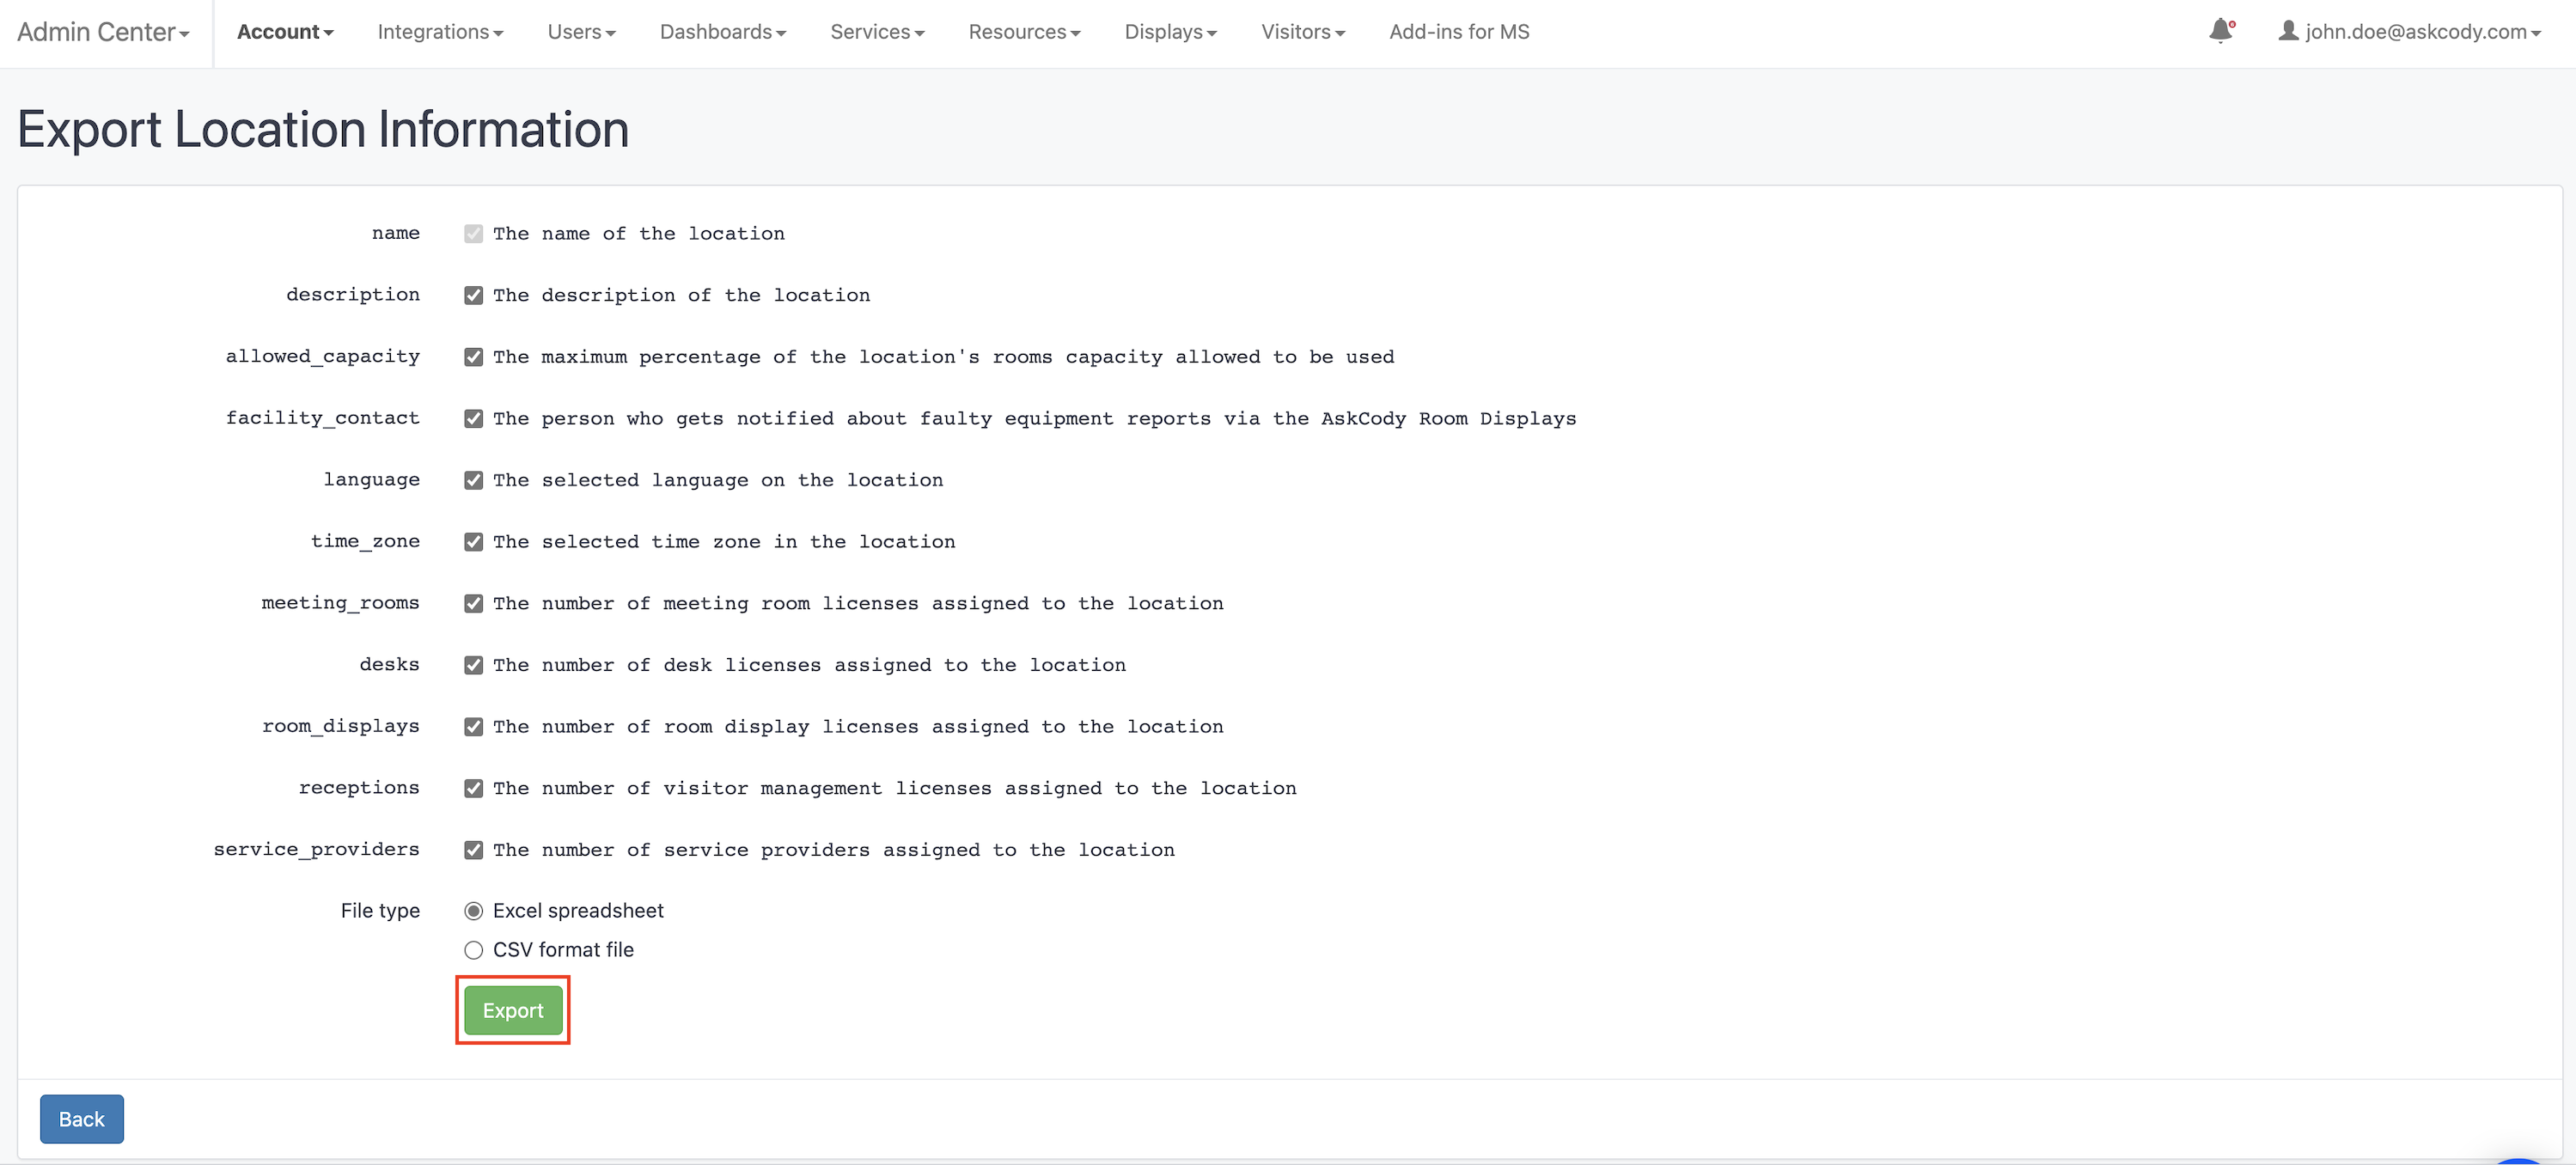Click the Export button
Image resolution: width=2576 pixels, height=1165 pixels.
coord(512,1010)
